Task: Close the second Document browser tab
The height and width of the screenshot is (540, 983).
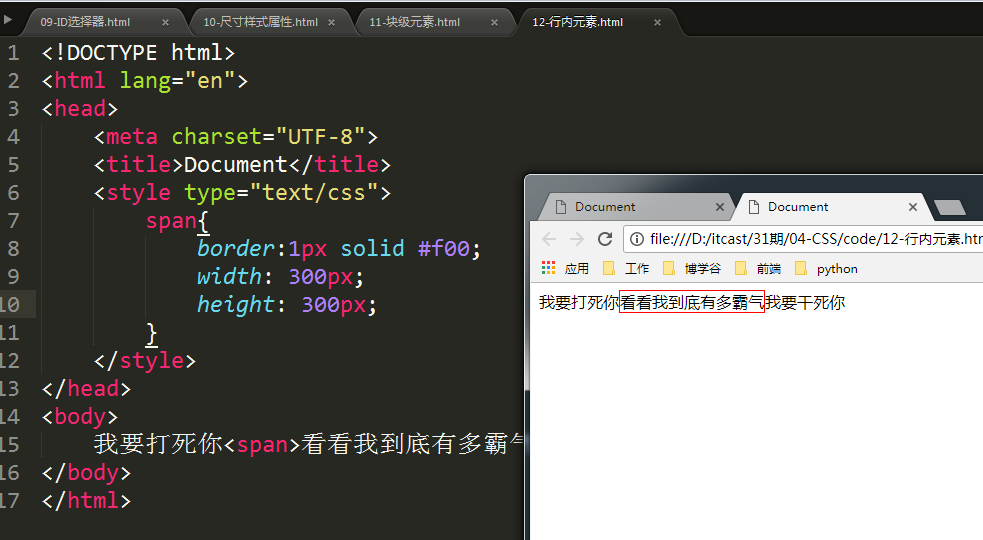Action: tap(913, 207)
